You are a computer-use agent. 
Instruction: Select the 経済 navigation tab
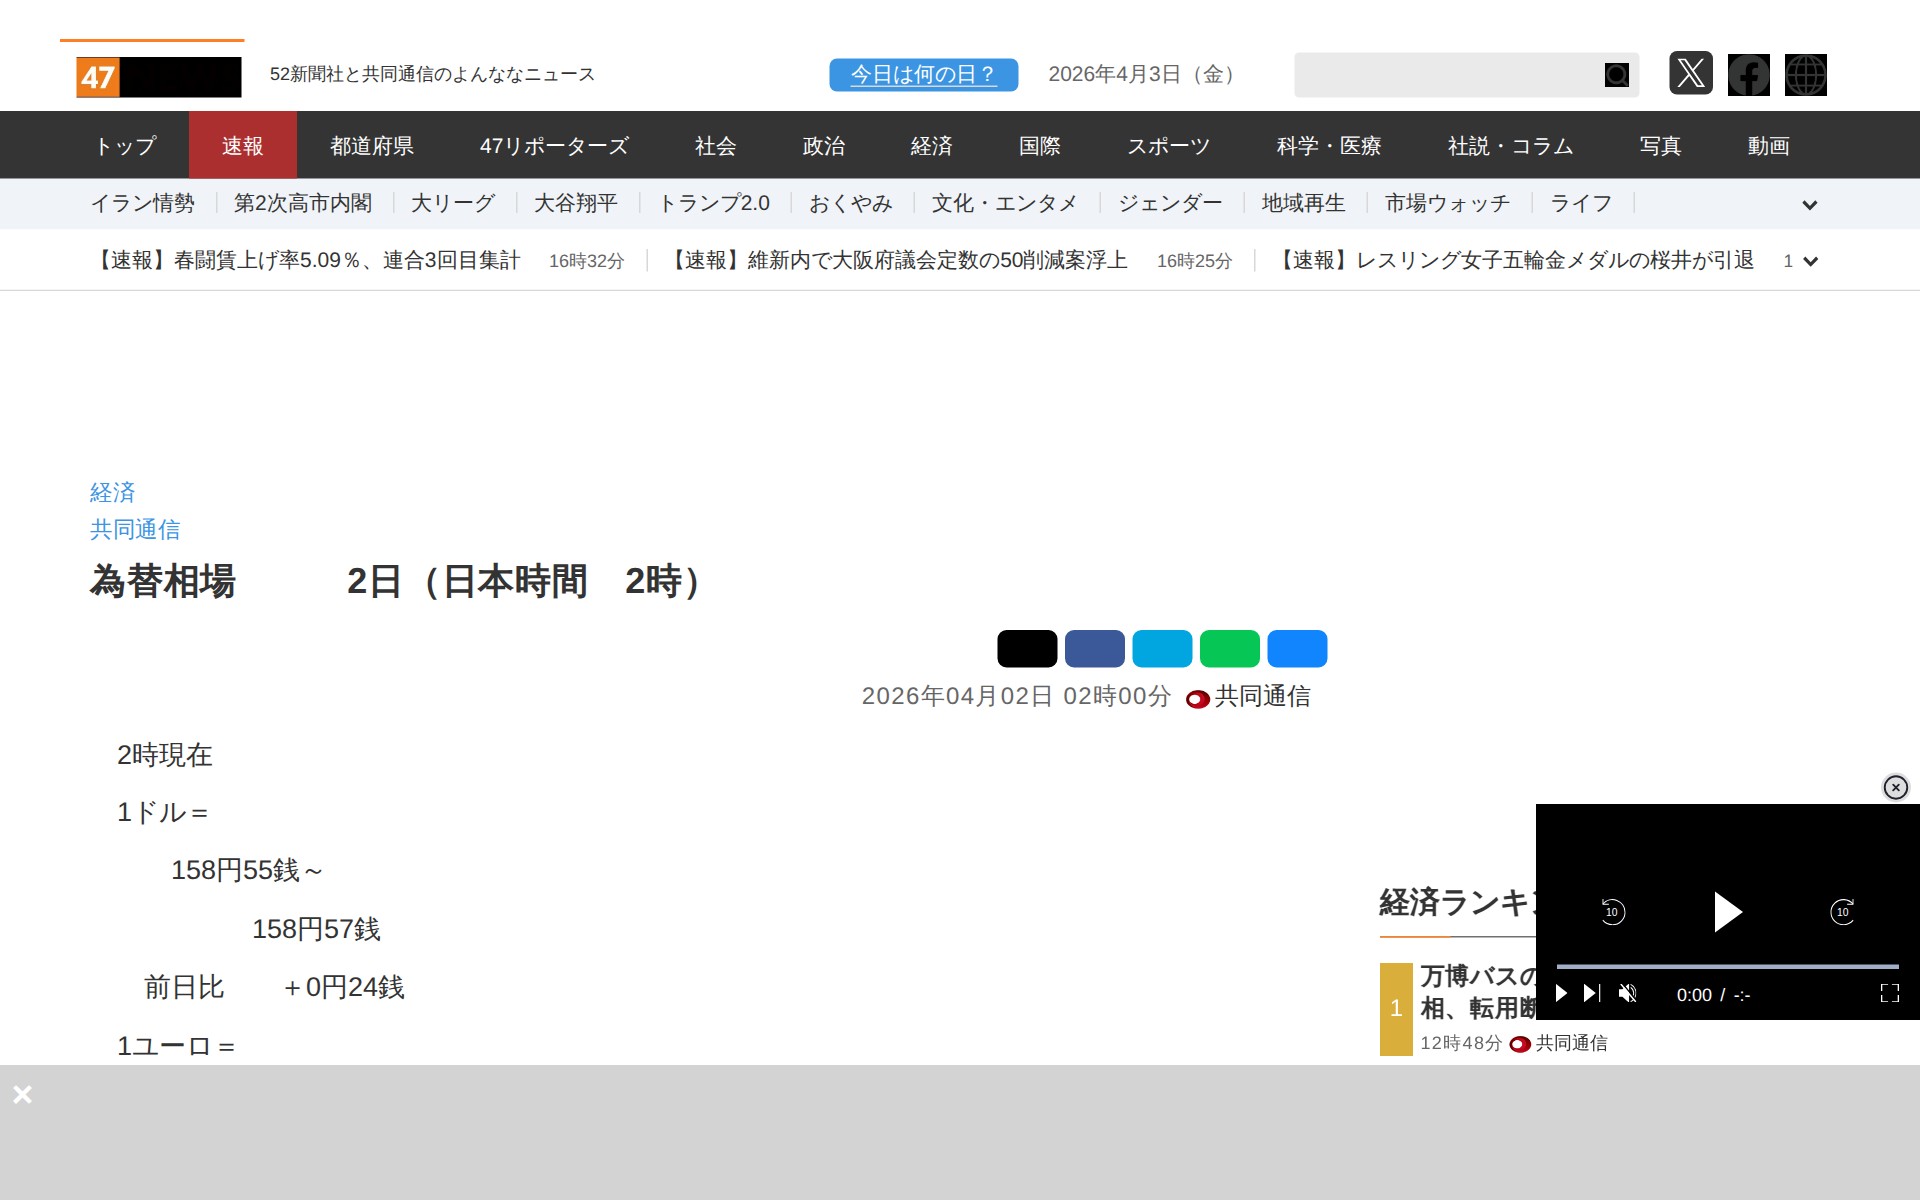[930, 146]
